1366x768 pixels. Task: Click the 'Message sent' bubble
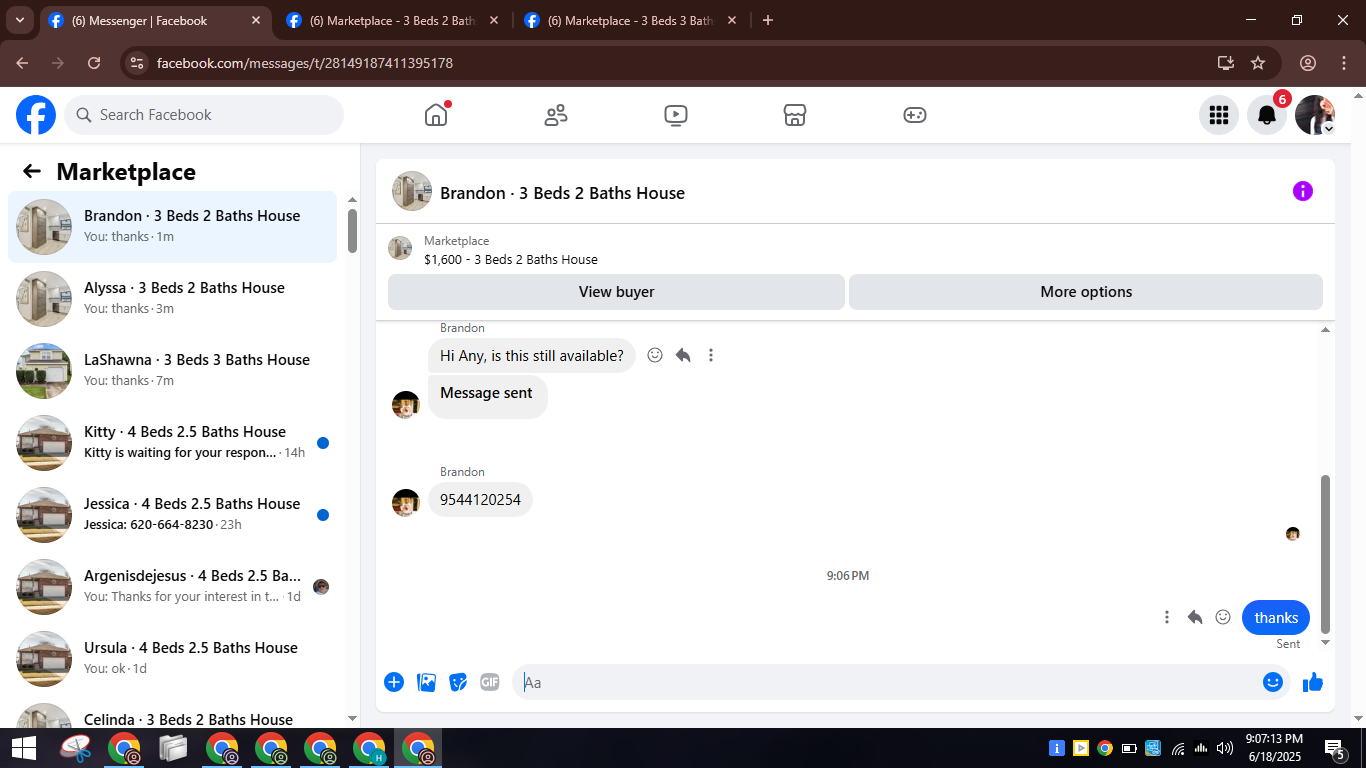pyautogui.click(x=488, y=396)
